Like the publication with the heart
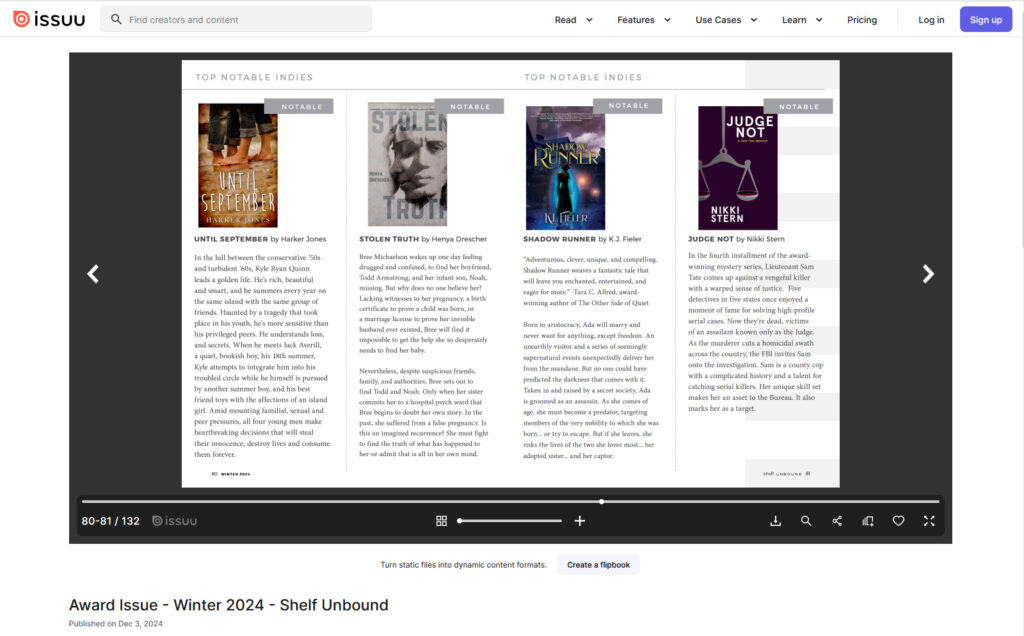The width and height of the screenshot is (1024, 636). [898, 521]
